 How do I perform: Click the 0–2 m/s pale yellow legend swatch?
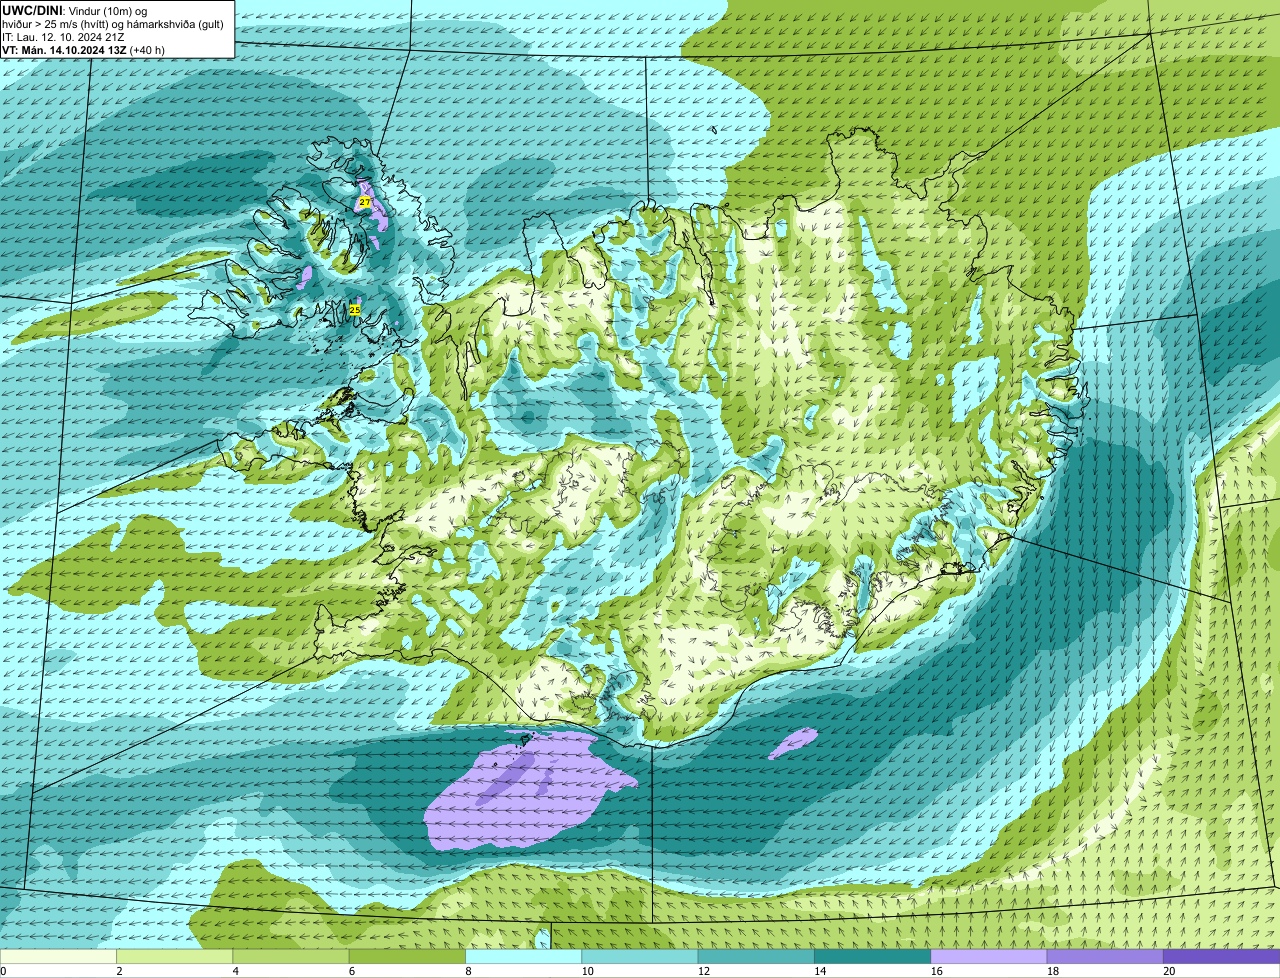point(58,957)
